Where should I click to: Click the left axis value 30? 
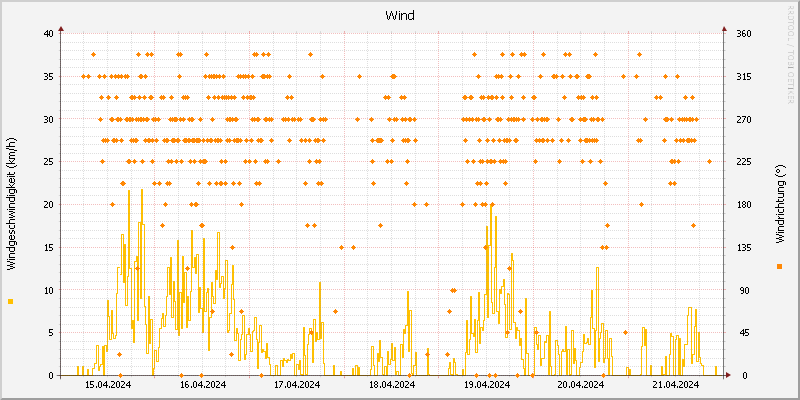tap(48, 119)
